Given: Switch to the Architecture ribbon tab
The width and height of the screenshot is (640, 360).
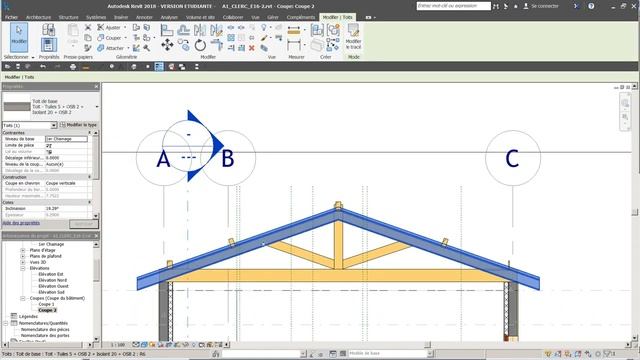Looking at the screenshot, I should 38,17.
